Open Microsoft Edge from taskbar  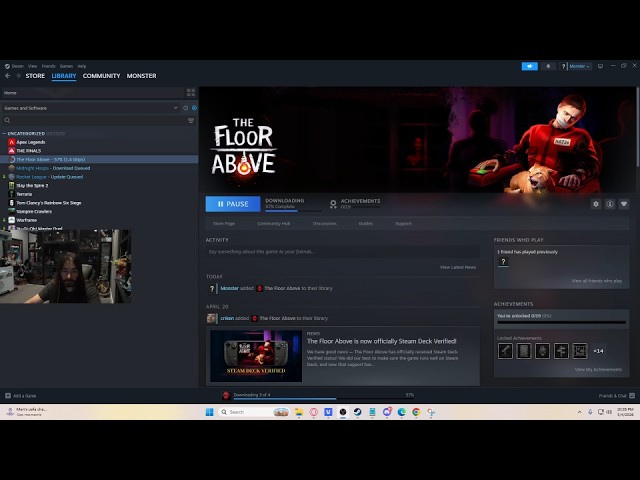401,412
